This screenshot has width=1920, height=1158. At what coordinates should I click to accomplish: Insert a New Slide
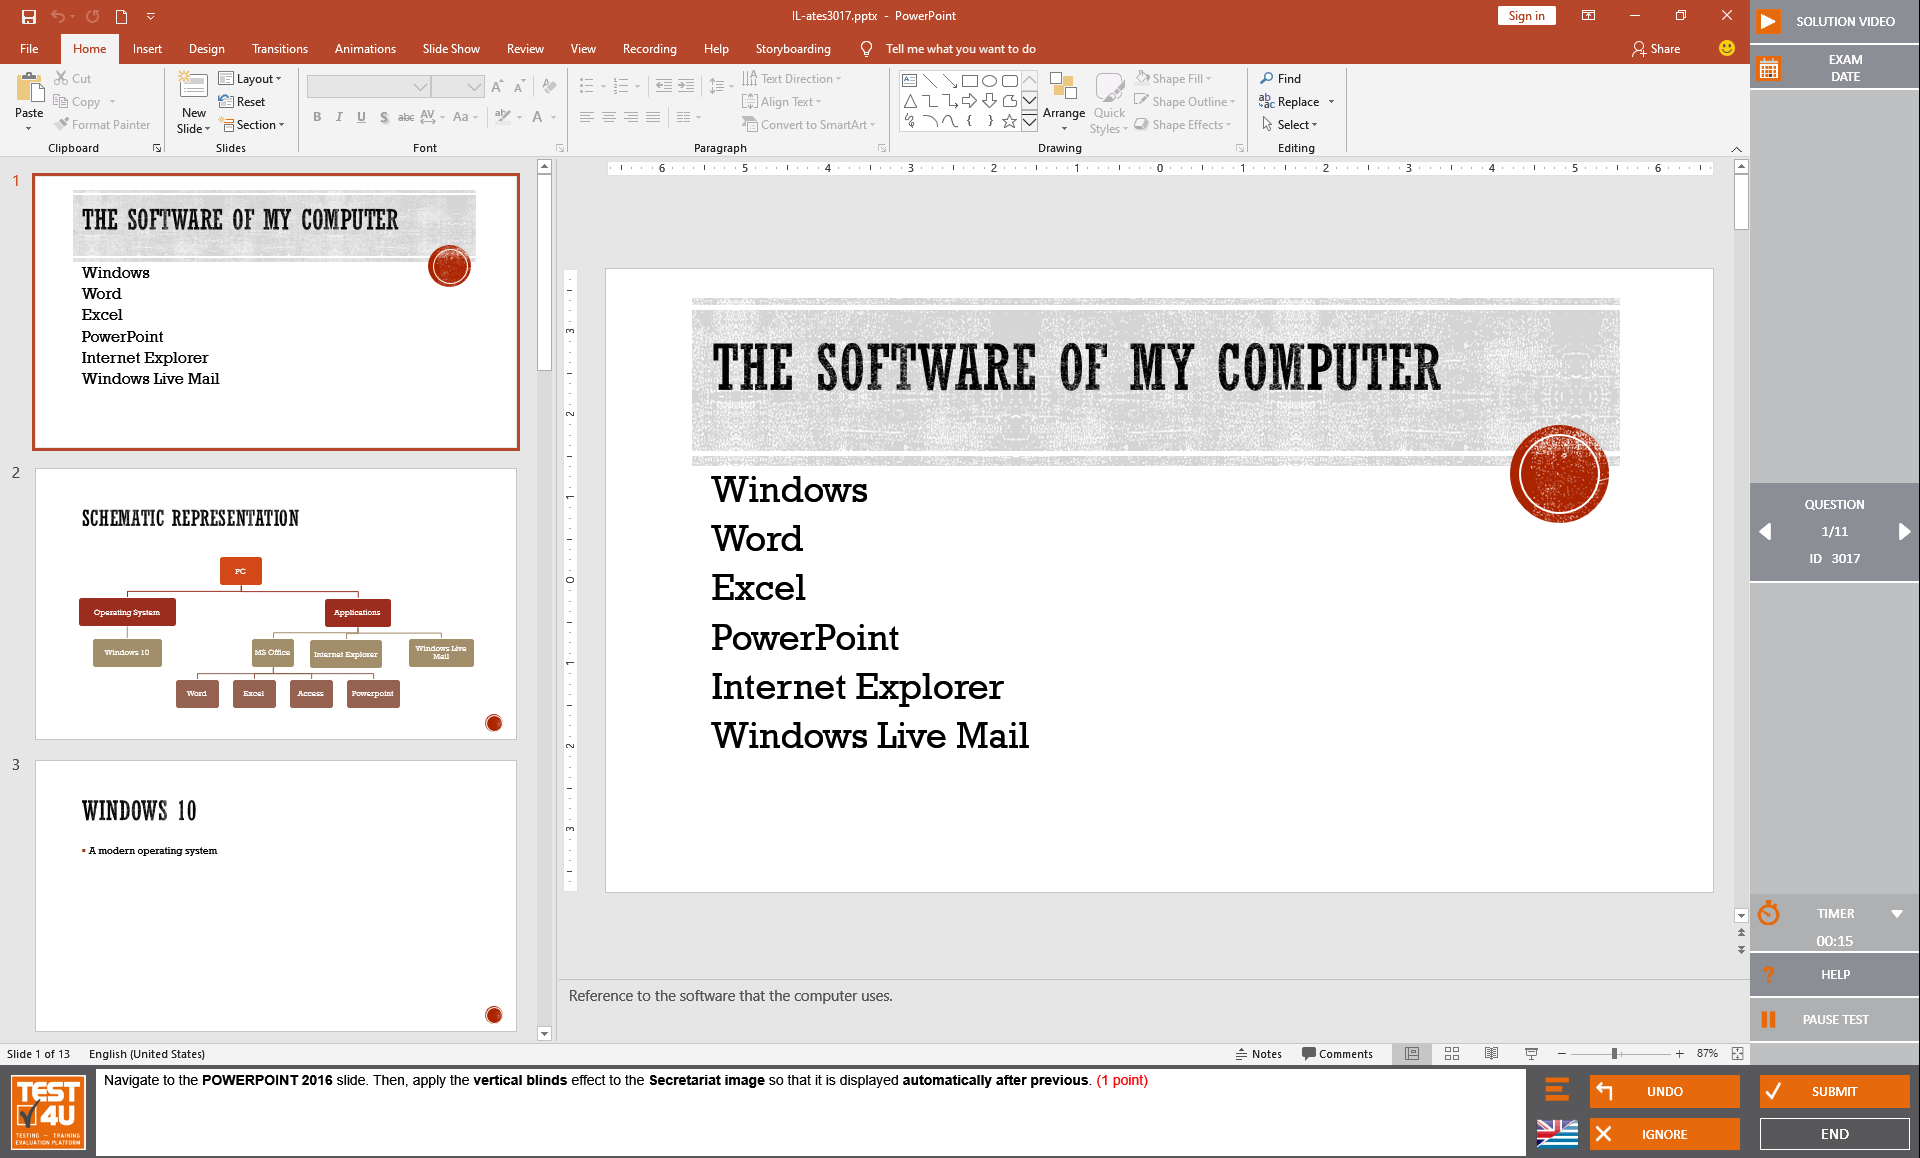(x=193, y=103)
